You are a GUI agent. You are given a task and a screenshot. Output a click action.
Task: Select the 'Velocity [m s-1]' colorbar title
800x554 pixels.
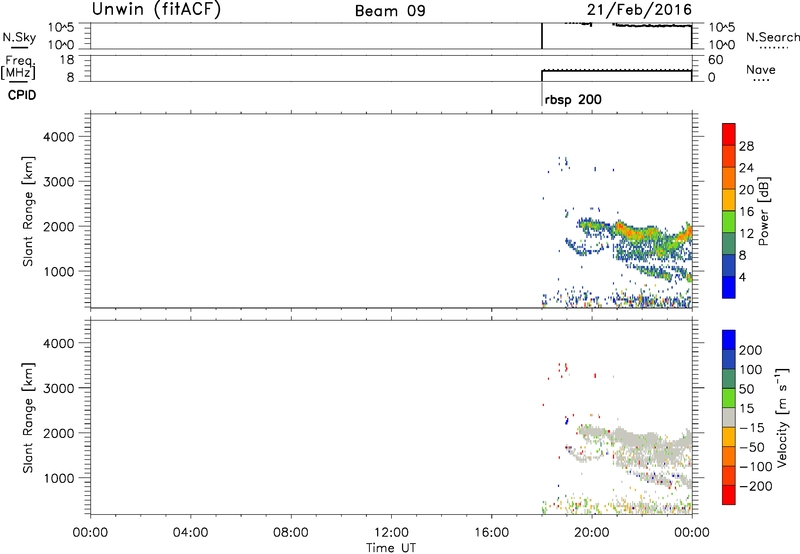point(782,417)
